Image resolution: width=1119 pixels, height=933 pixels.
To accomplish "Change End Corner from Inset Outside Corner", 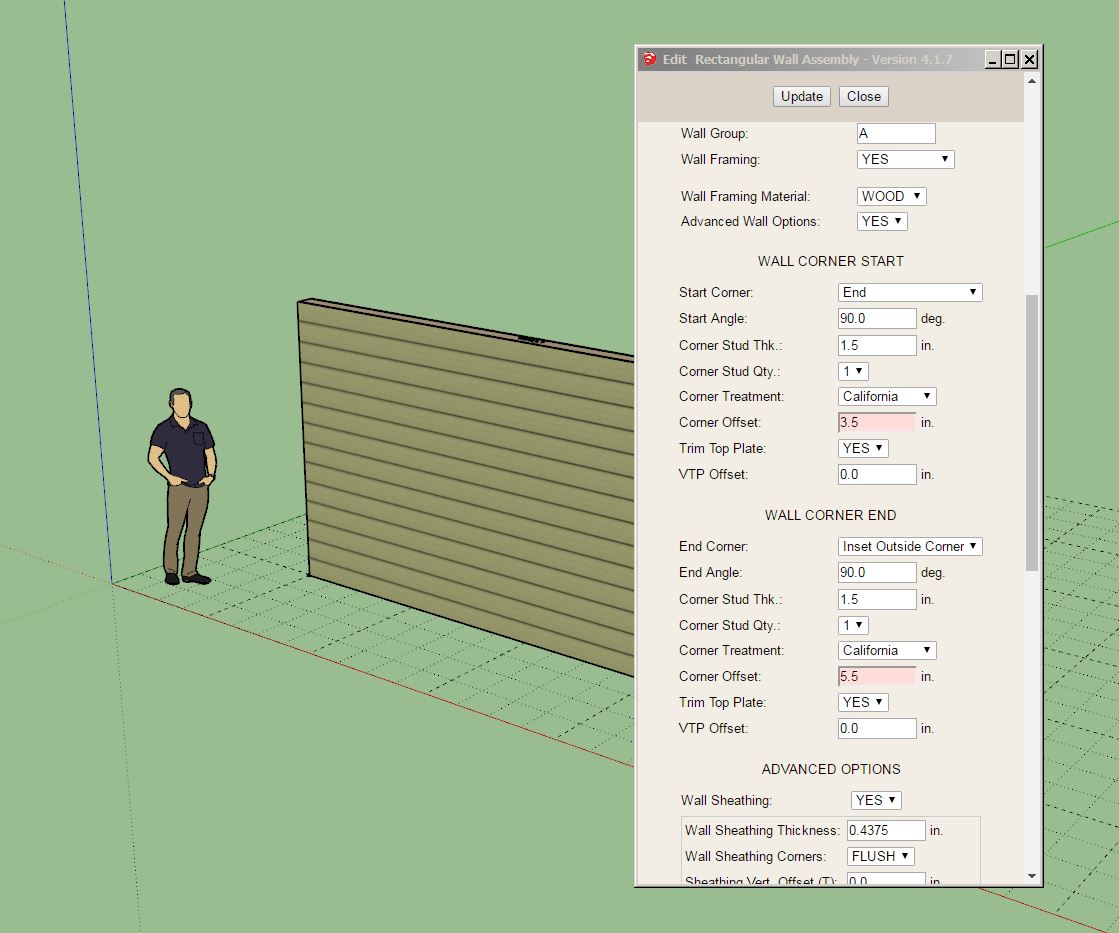I will click(910, 546).
